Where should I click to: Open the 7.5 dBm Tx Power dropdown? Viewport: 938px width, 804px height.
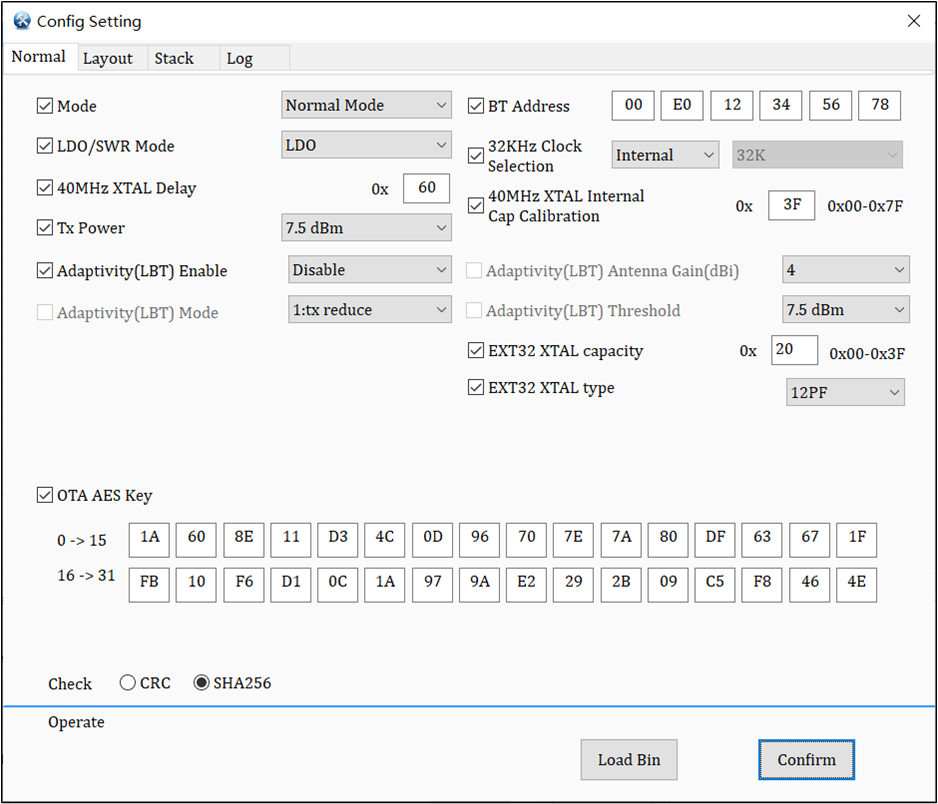(366, 228)
